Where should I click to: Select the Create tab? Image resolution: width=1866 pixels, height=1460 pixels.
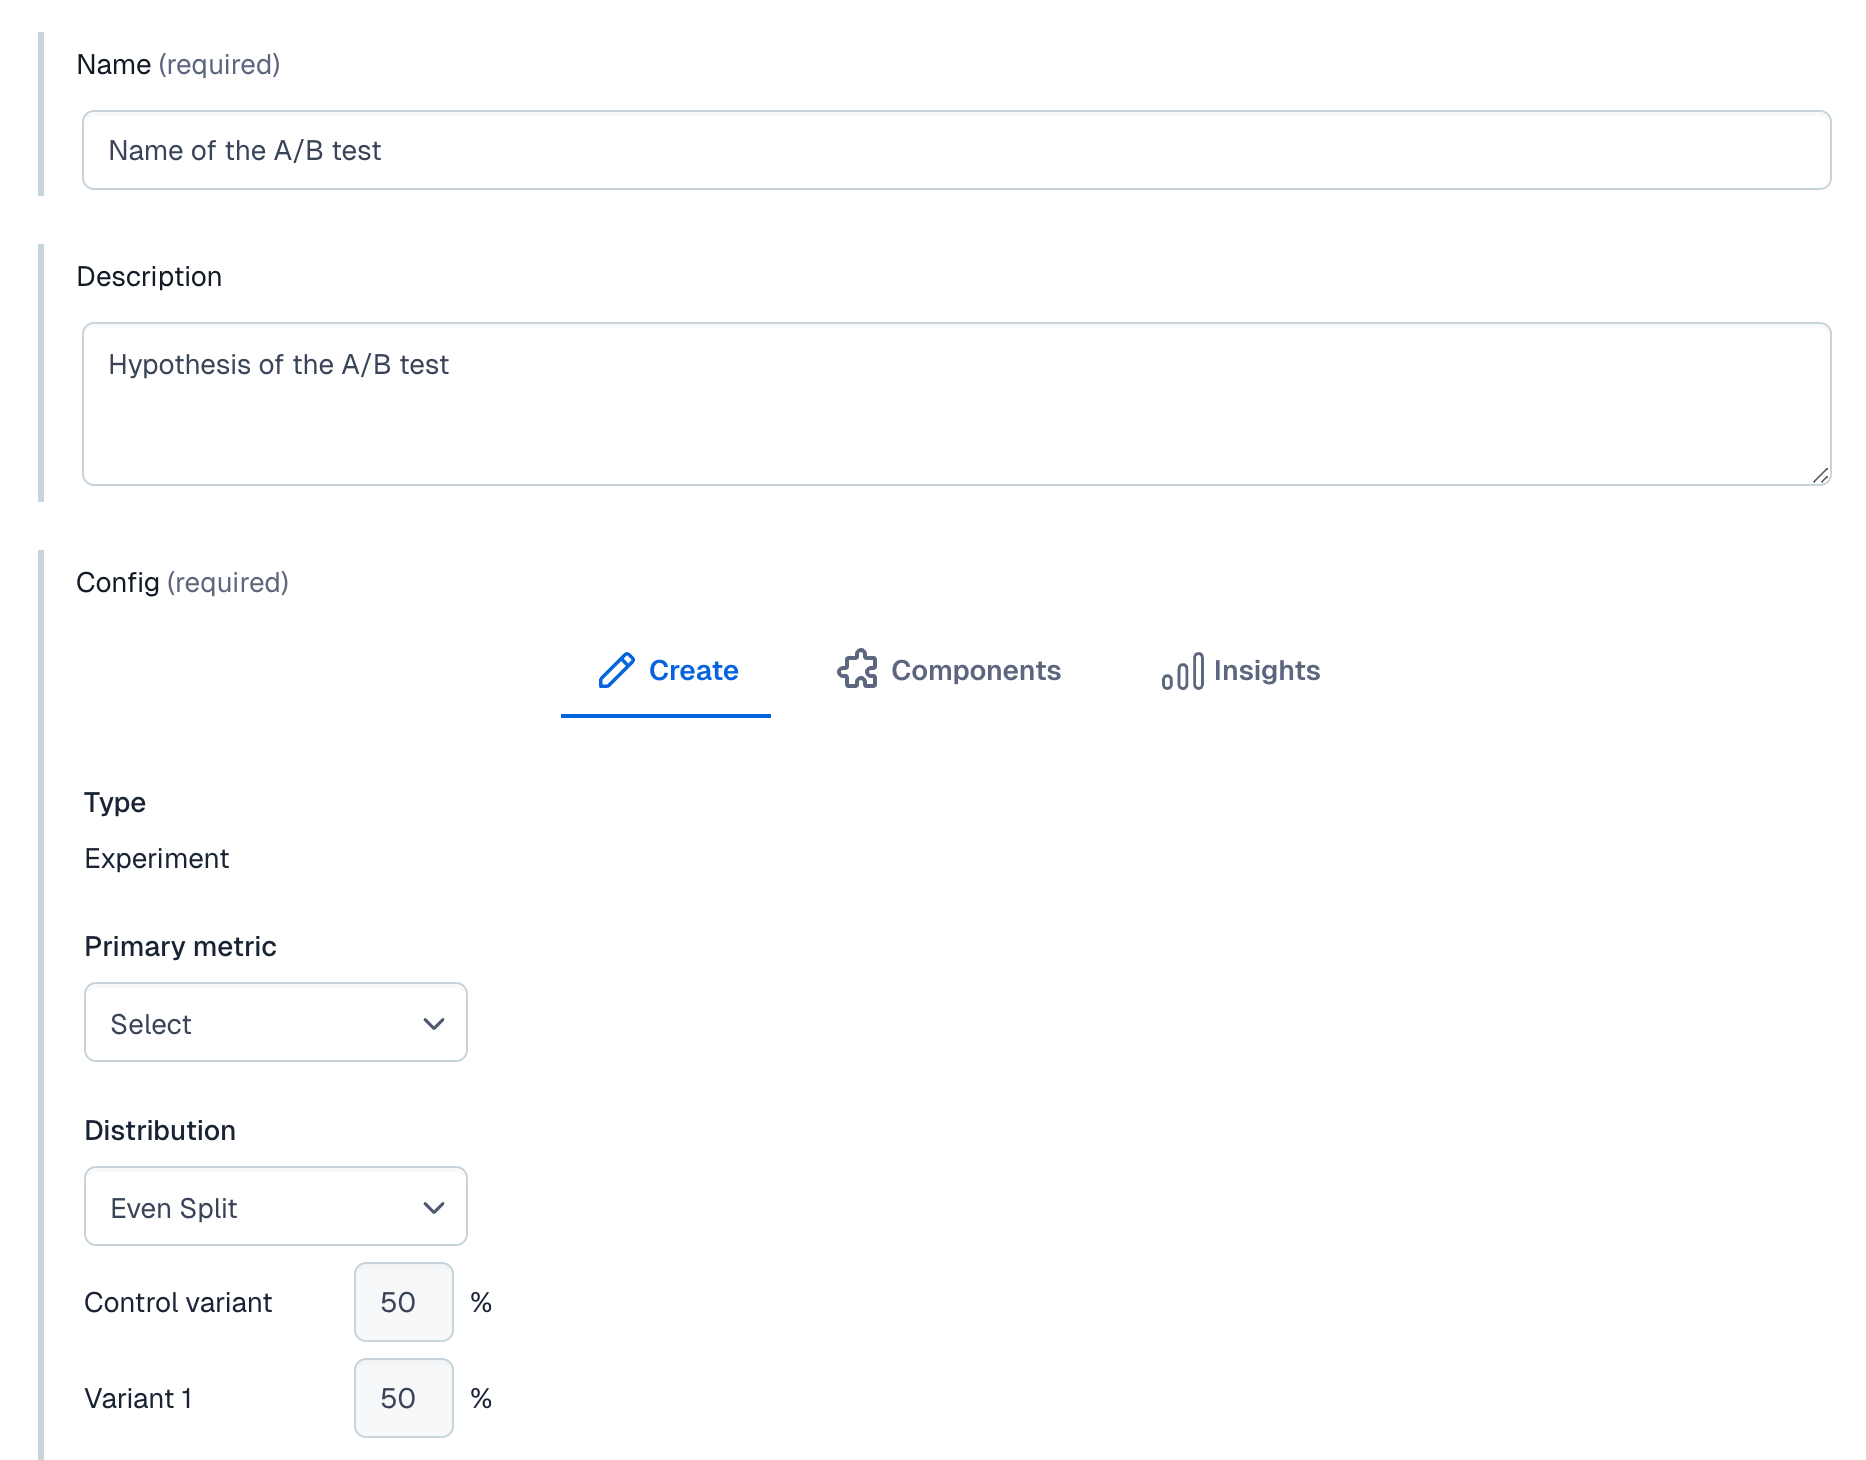coord(667,671)
